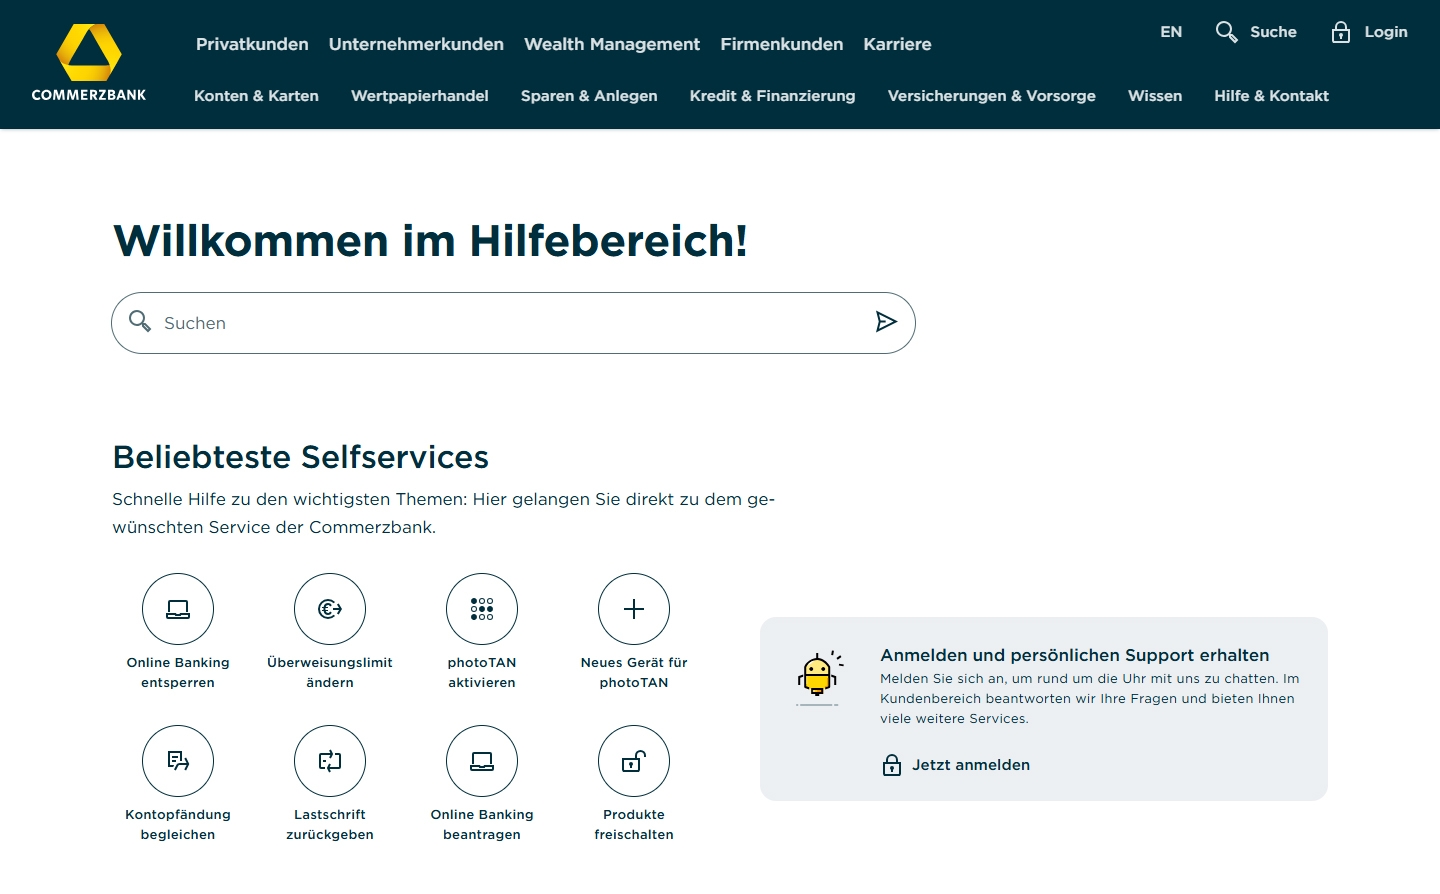Viewport: 1440px width, 894px height.
Task: Open Lastschrift zurückgeben arrows icon
Action: (330, 761)
